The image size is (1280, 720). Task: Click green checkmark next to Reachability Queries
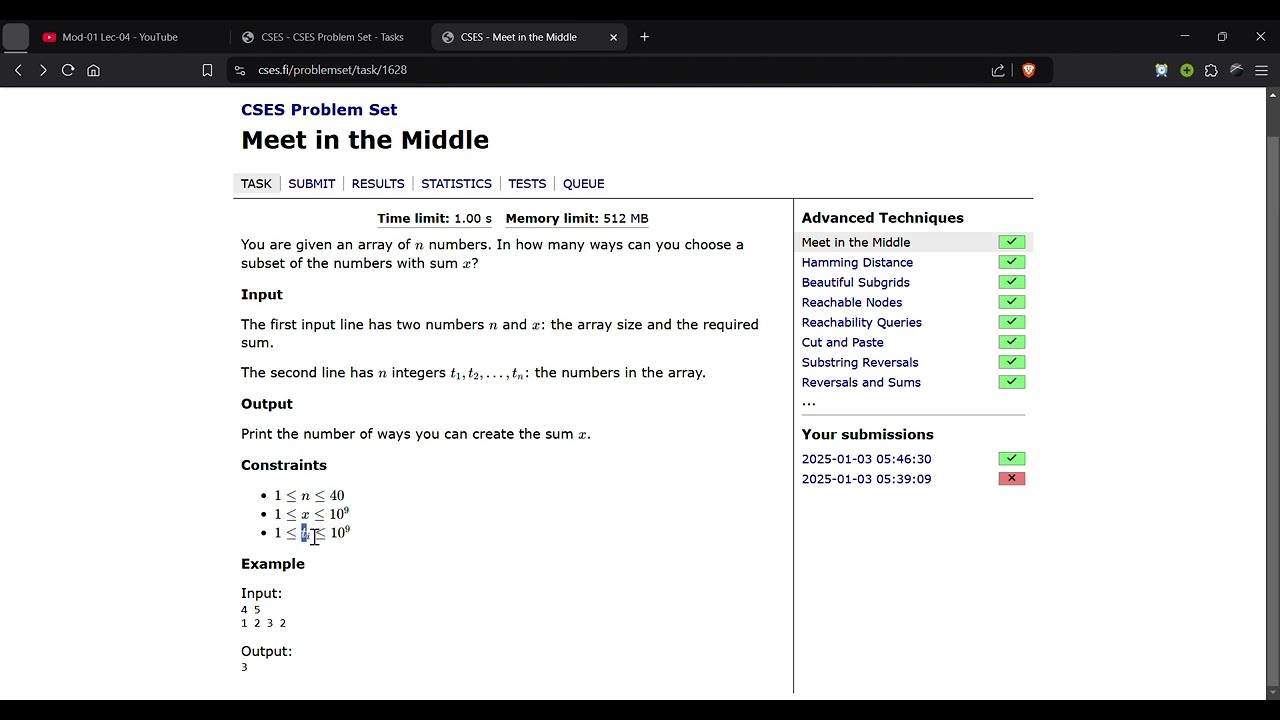[x=1011, y=322]
